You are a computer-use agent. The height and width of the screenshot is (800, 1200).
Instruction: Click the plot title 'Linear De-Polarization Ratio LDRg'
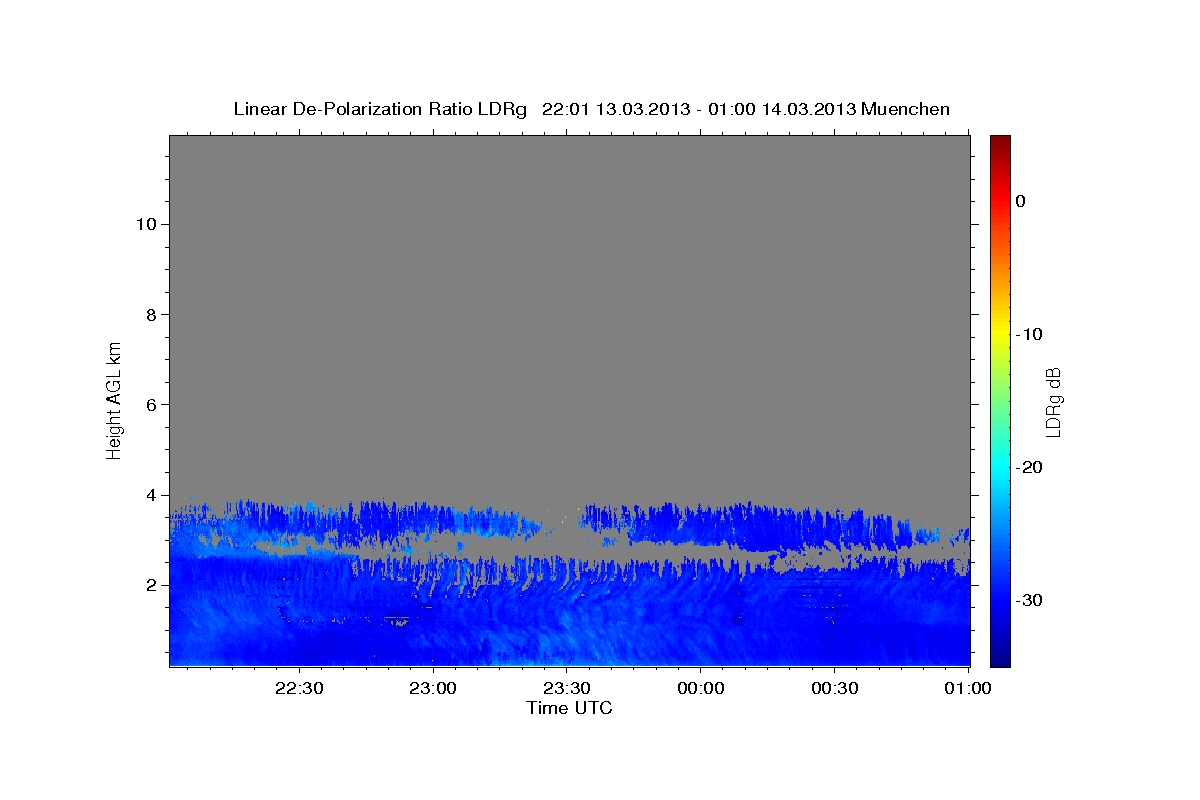pos(380,109)
